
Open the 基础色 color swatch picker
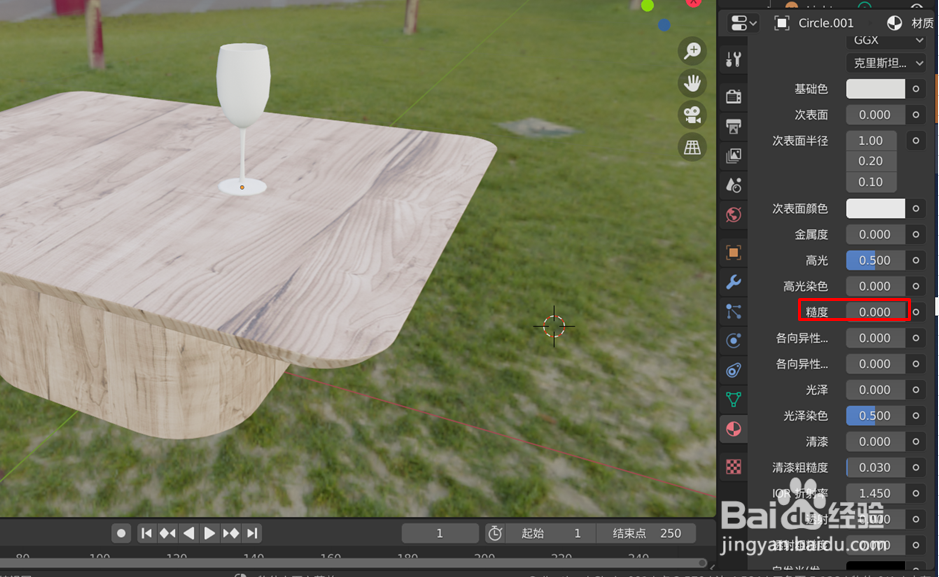[874, 88]
